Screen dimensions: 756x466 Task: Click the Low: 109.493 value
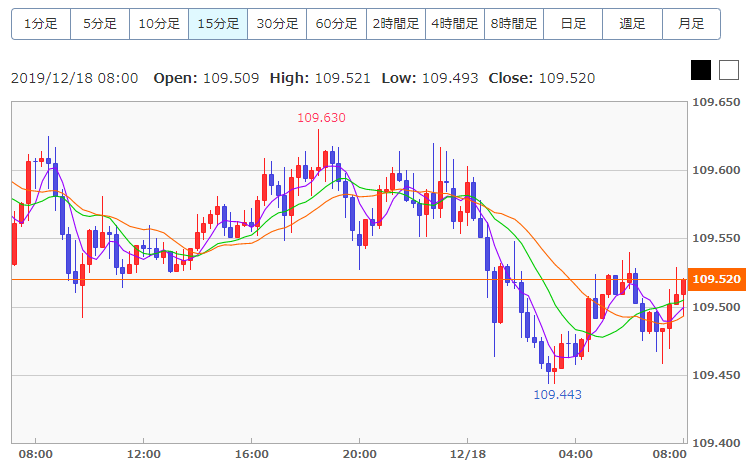coord(430,78)
